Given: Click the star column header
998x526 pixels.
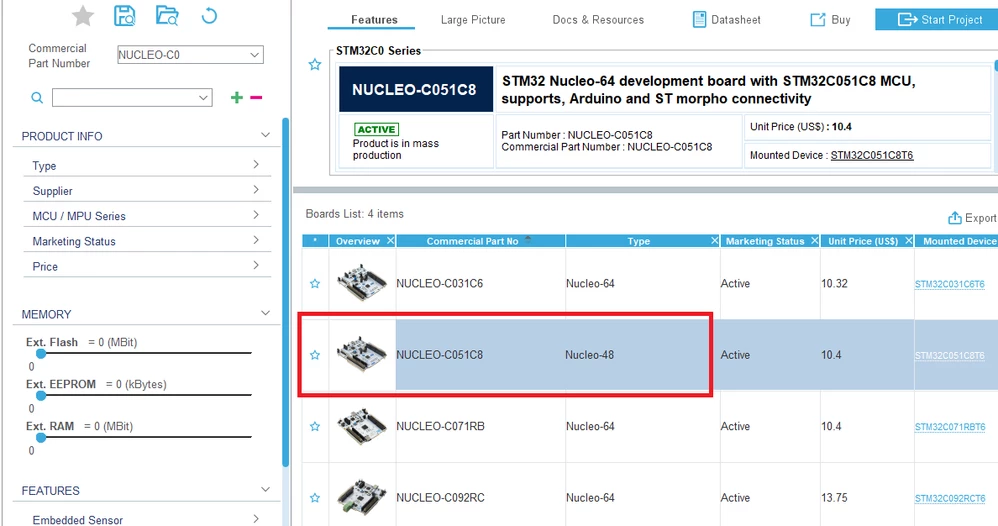Looking at the screenshot, I should coord(315,241).
